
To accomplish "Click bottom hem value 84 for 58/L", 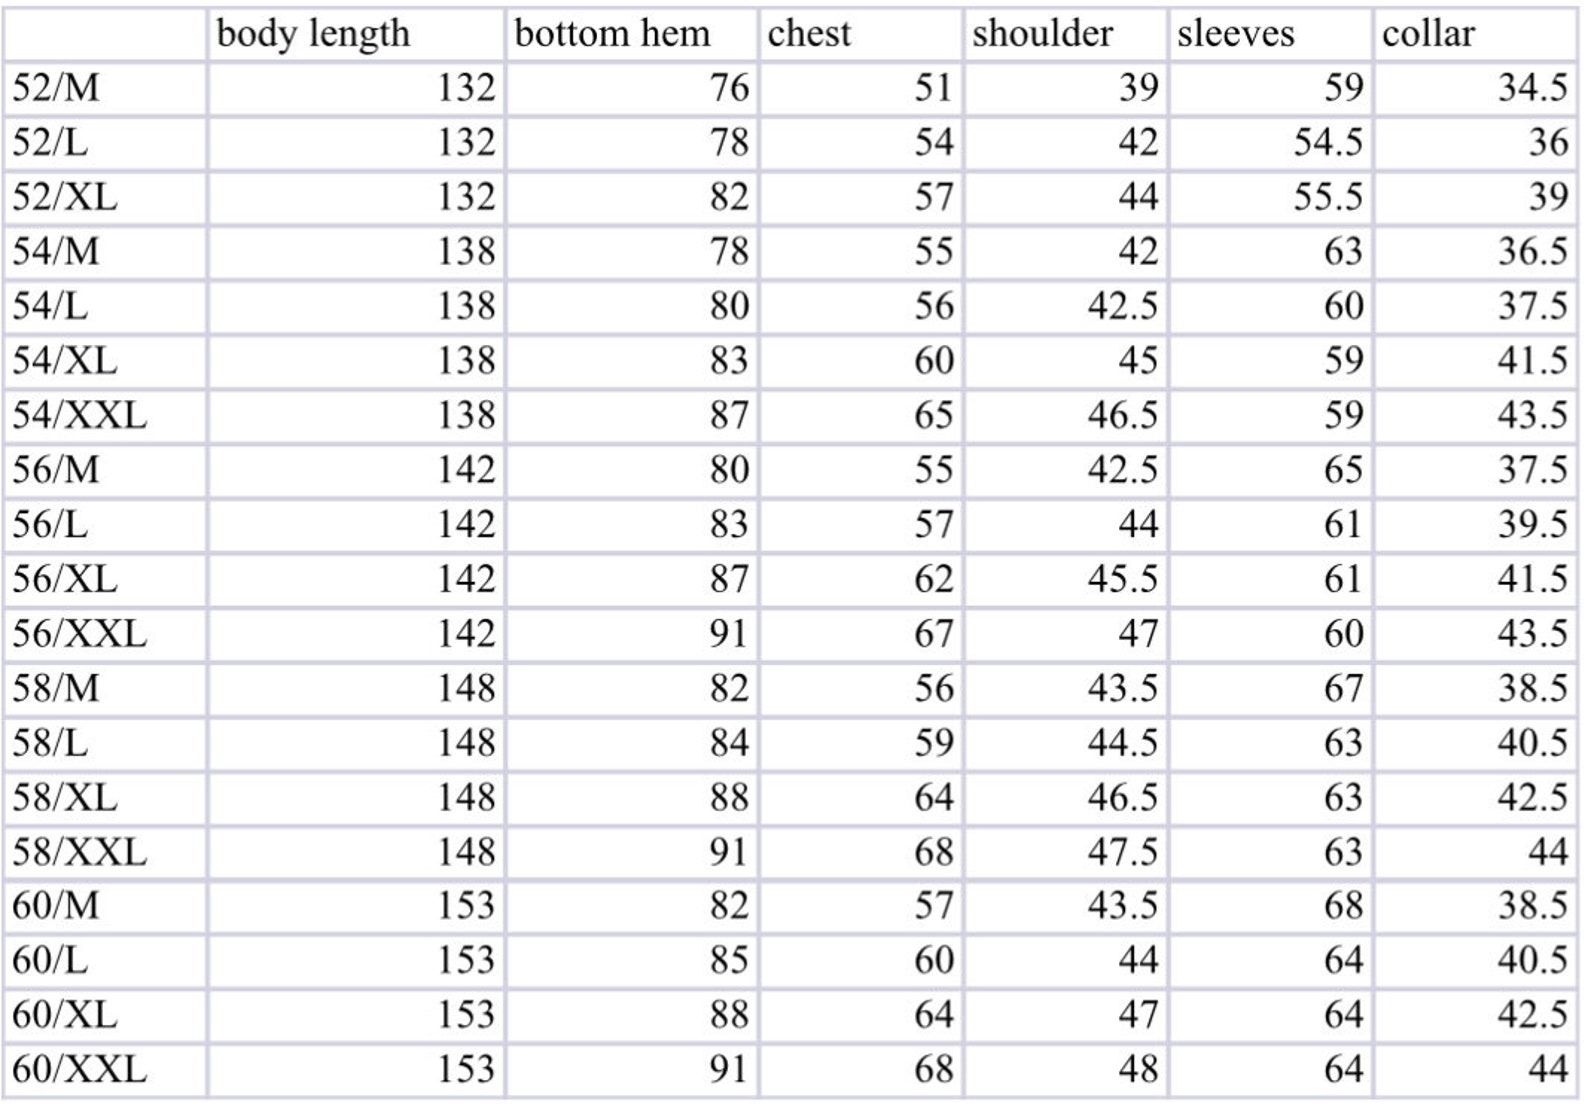I will [729, 743].
